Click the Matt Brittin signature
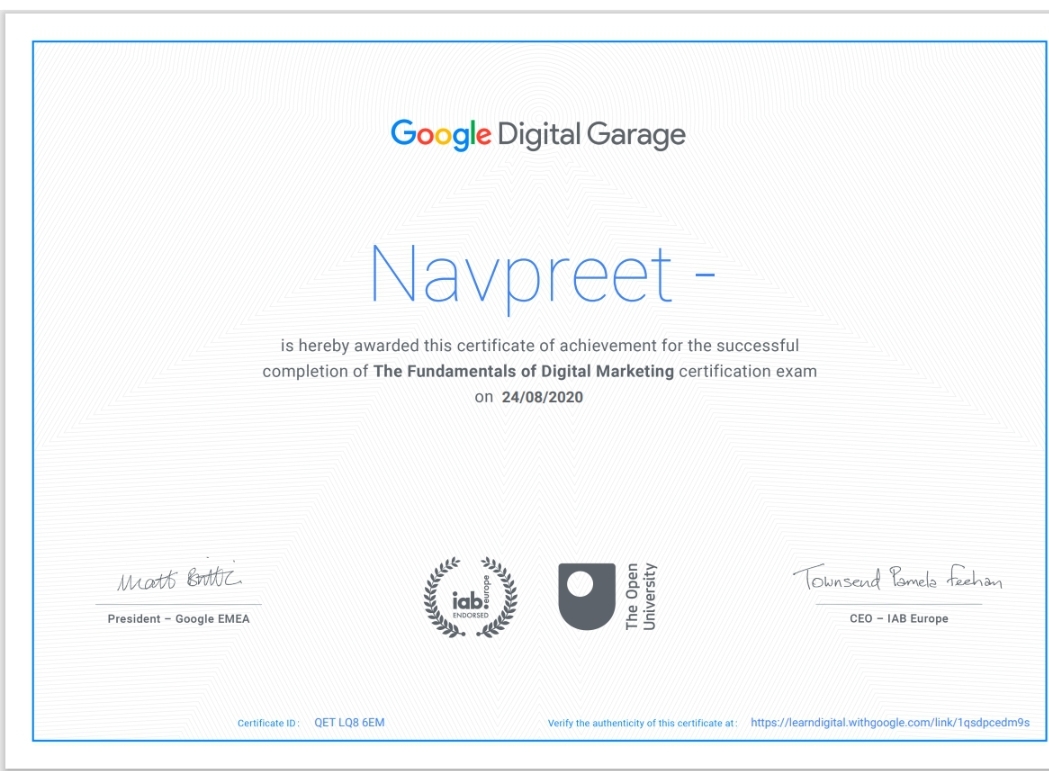Image resolution: width=1049 pixels, height=771 pixels. coord(179,576)
